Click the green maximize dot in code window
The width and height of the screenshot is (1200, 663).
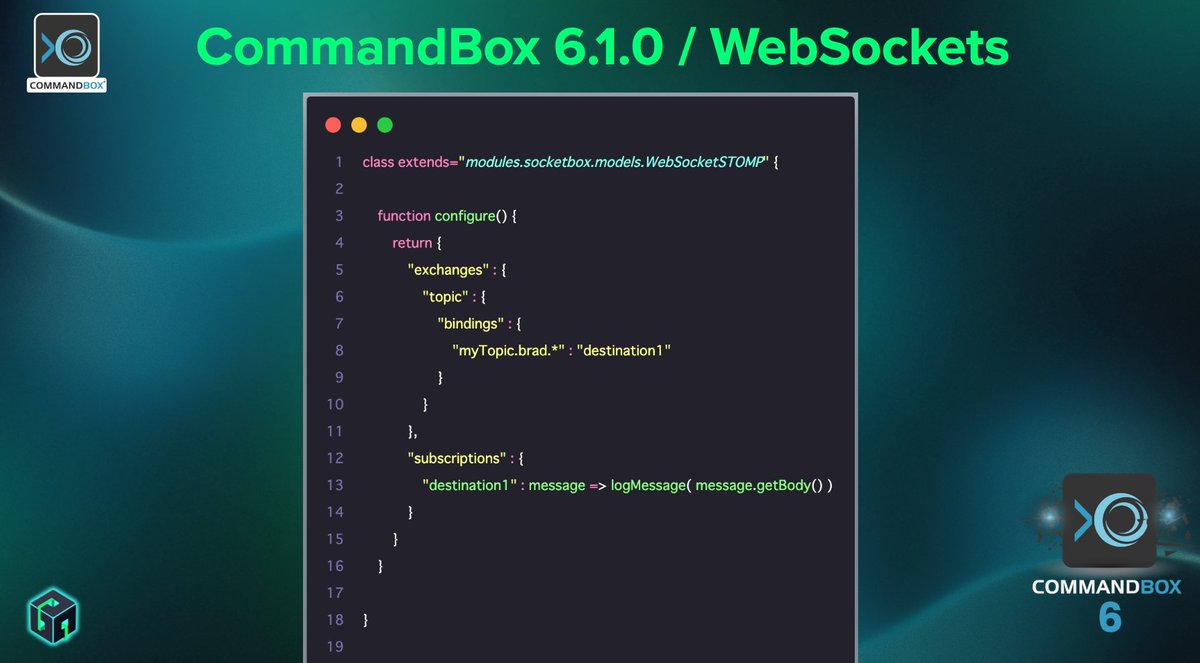[x=385, y=125]
